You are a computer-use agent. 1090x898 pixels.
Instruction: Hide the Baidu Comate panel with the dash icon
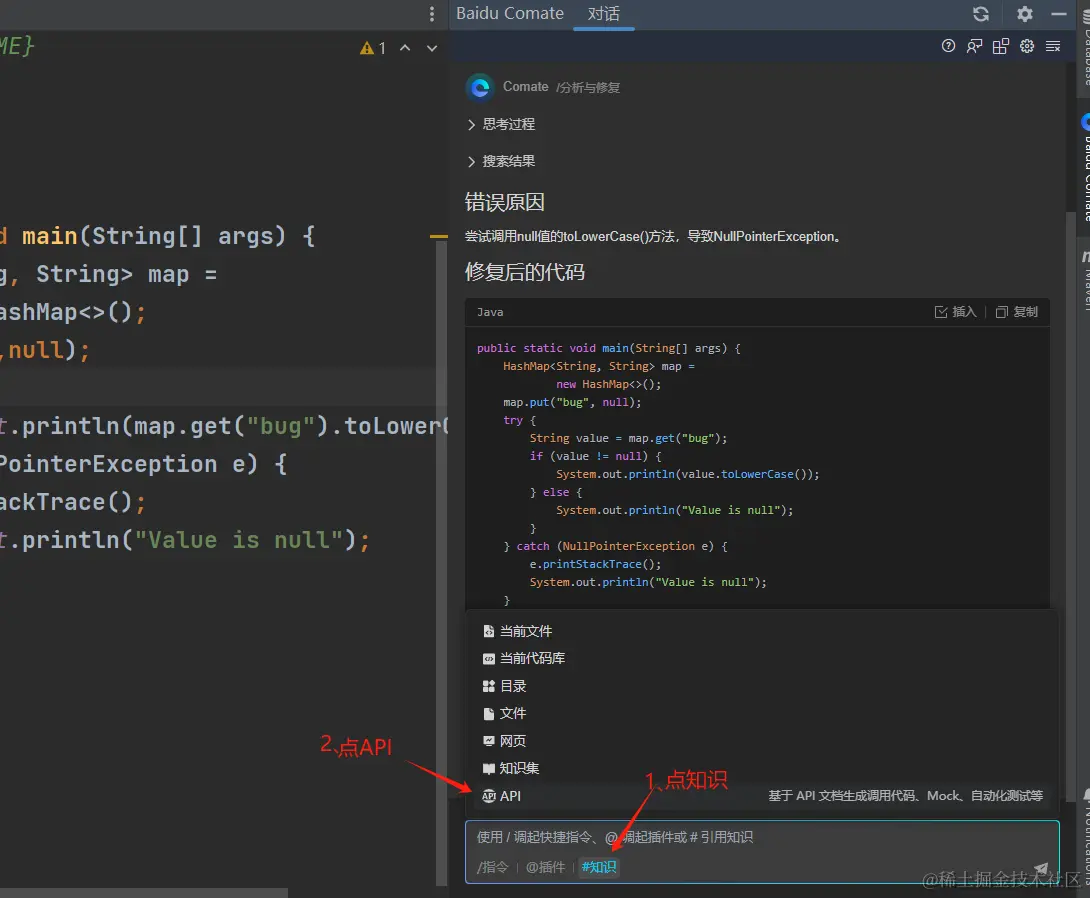tap(1059, 14)
